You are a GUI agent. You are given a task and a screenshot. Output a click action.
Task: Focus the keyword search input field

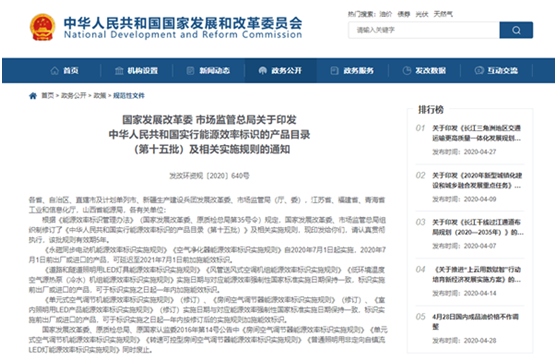pos(424,30)
